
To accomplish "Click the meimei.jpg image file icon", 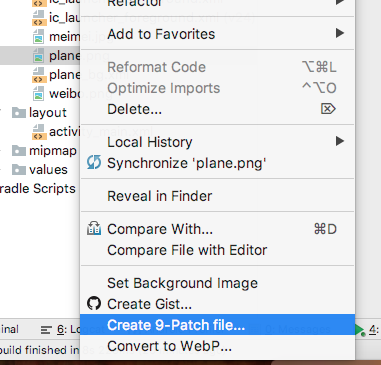I will pos(38,36).
